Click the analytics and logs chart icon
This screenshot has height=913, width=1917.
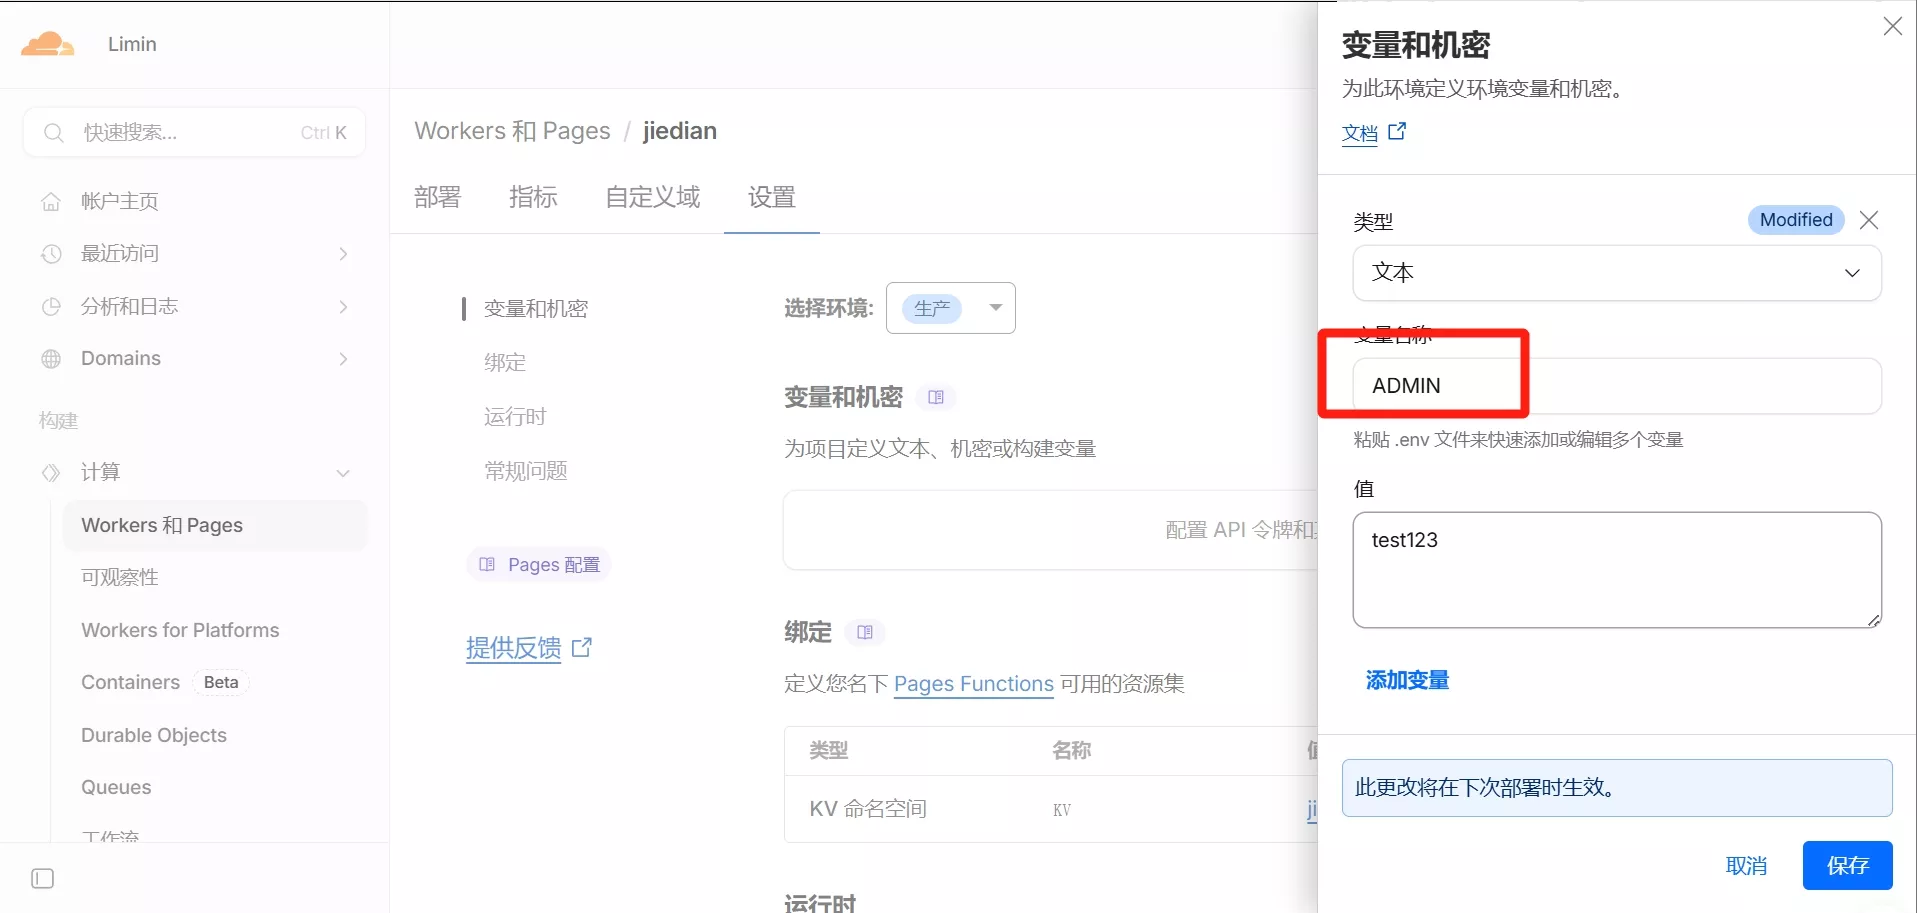coord(51,307)
